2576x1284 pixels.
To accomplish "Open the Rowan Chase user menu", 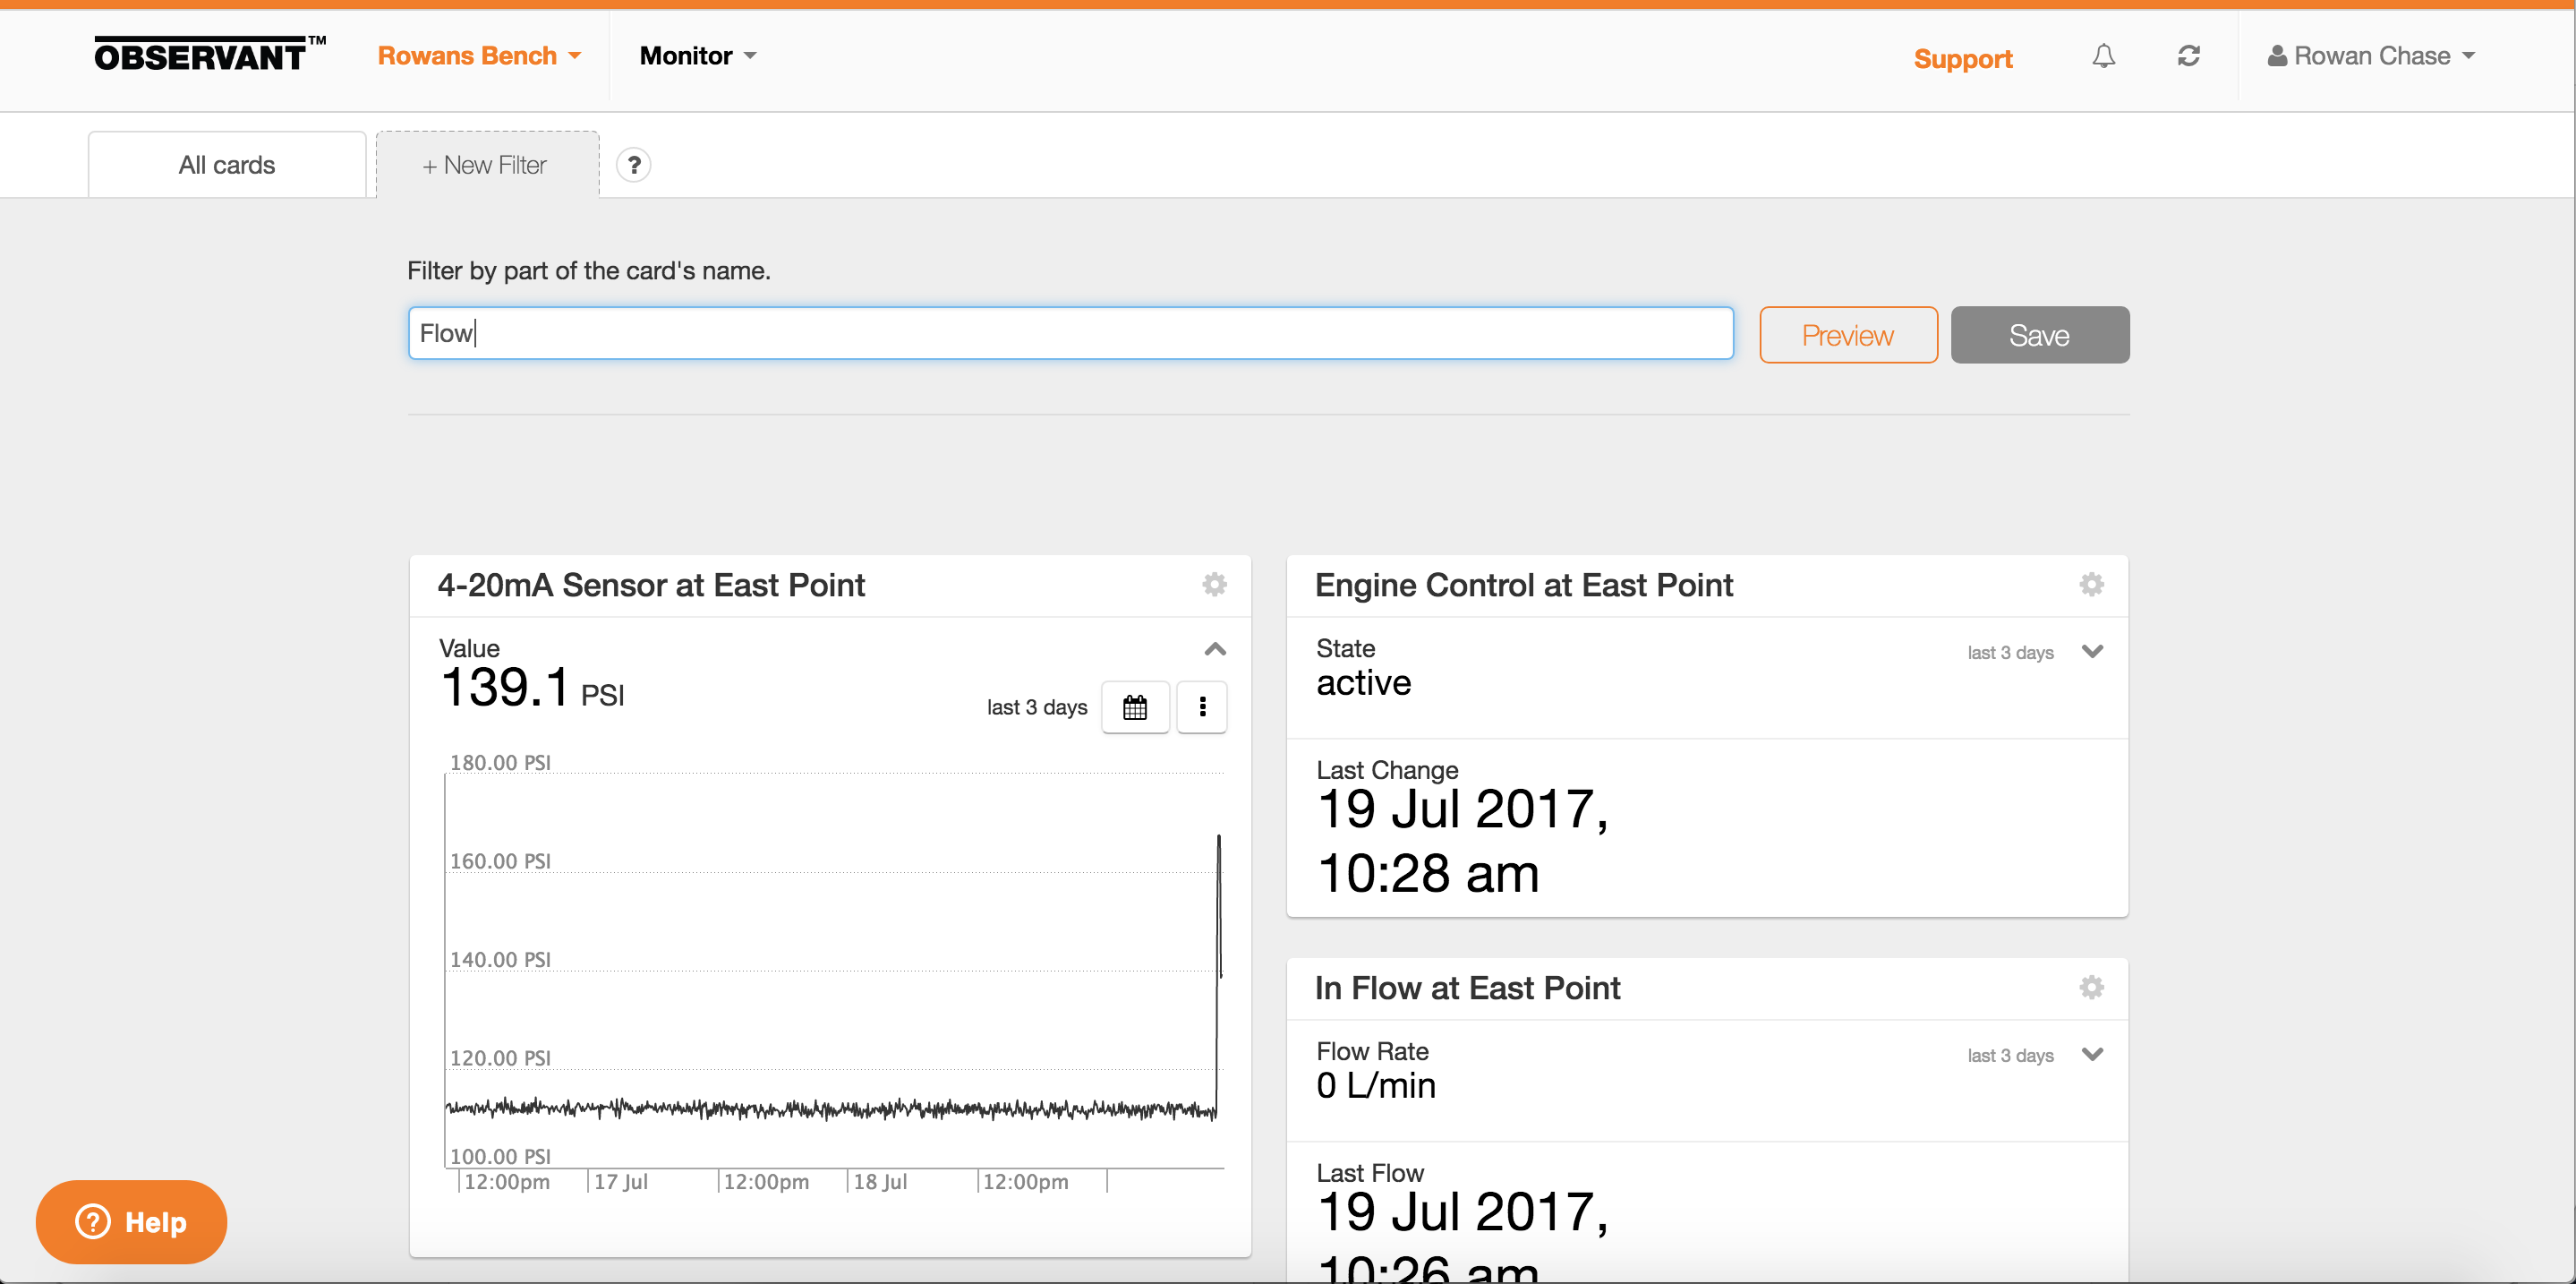I will pyautogui.click(x=2371, y=56).
